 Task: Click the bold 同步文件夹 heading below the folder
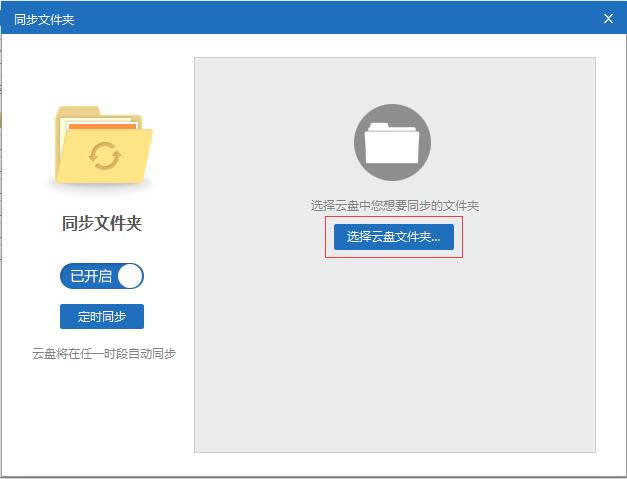click(x=102, y=223)
